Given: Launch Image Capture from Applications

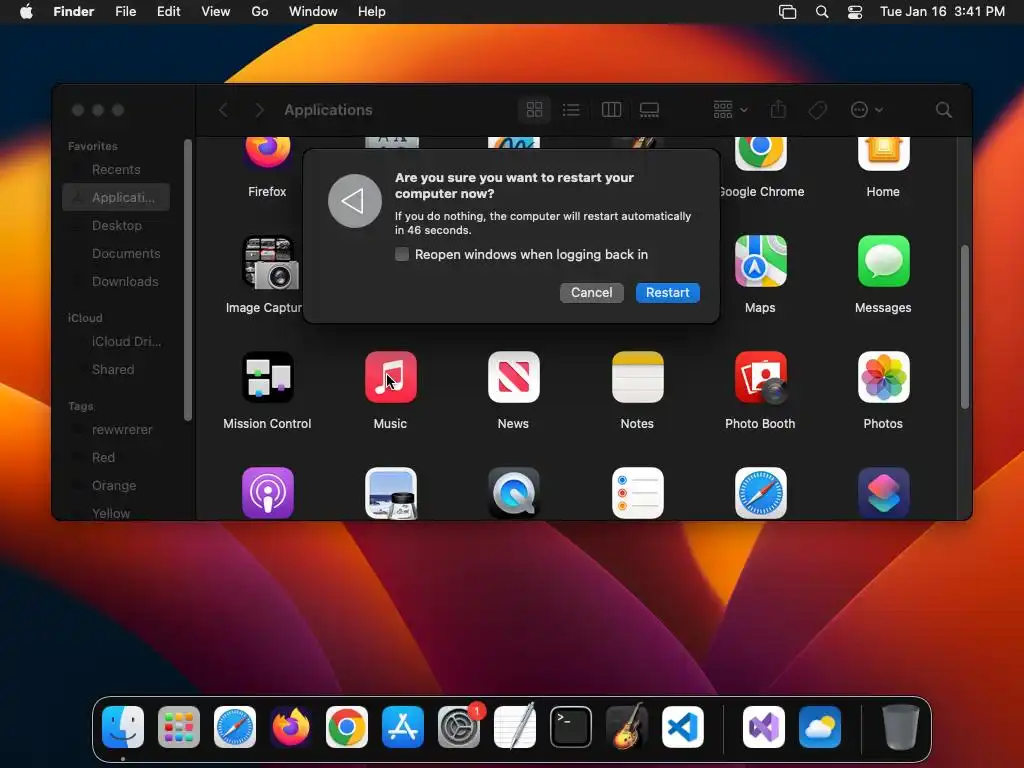Looking at the screenshot, I should (272, 262).
